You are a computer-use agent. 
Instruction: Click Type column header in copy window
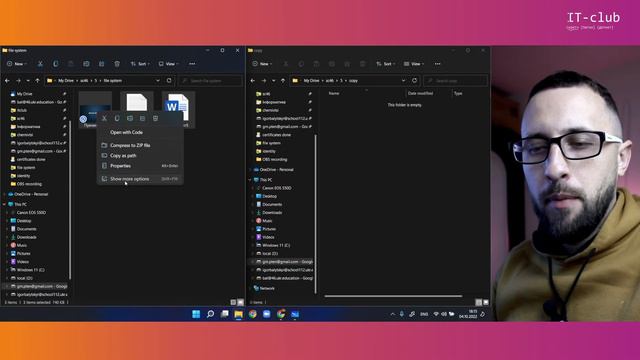pyautogui.click(x=458, y=93)
